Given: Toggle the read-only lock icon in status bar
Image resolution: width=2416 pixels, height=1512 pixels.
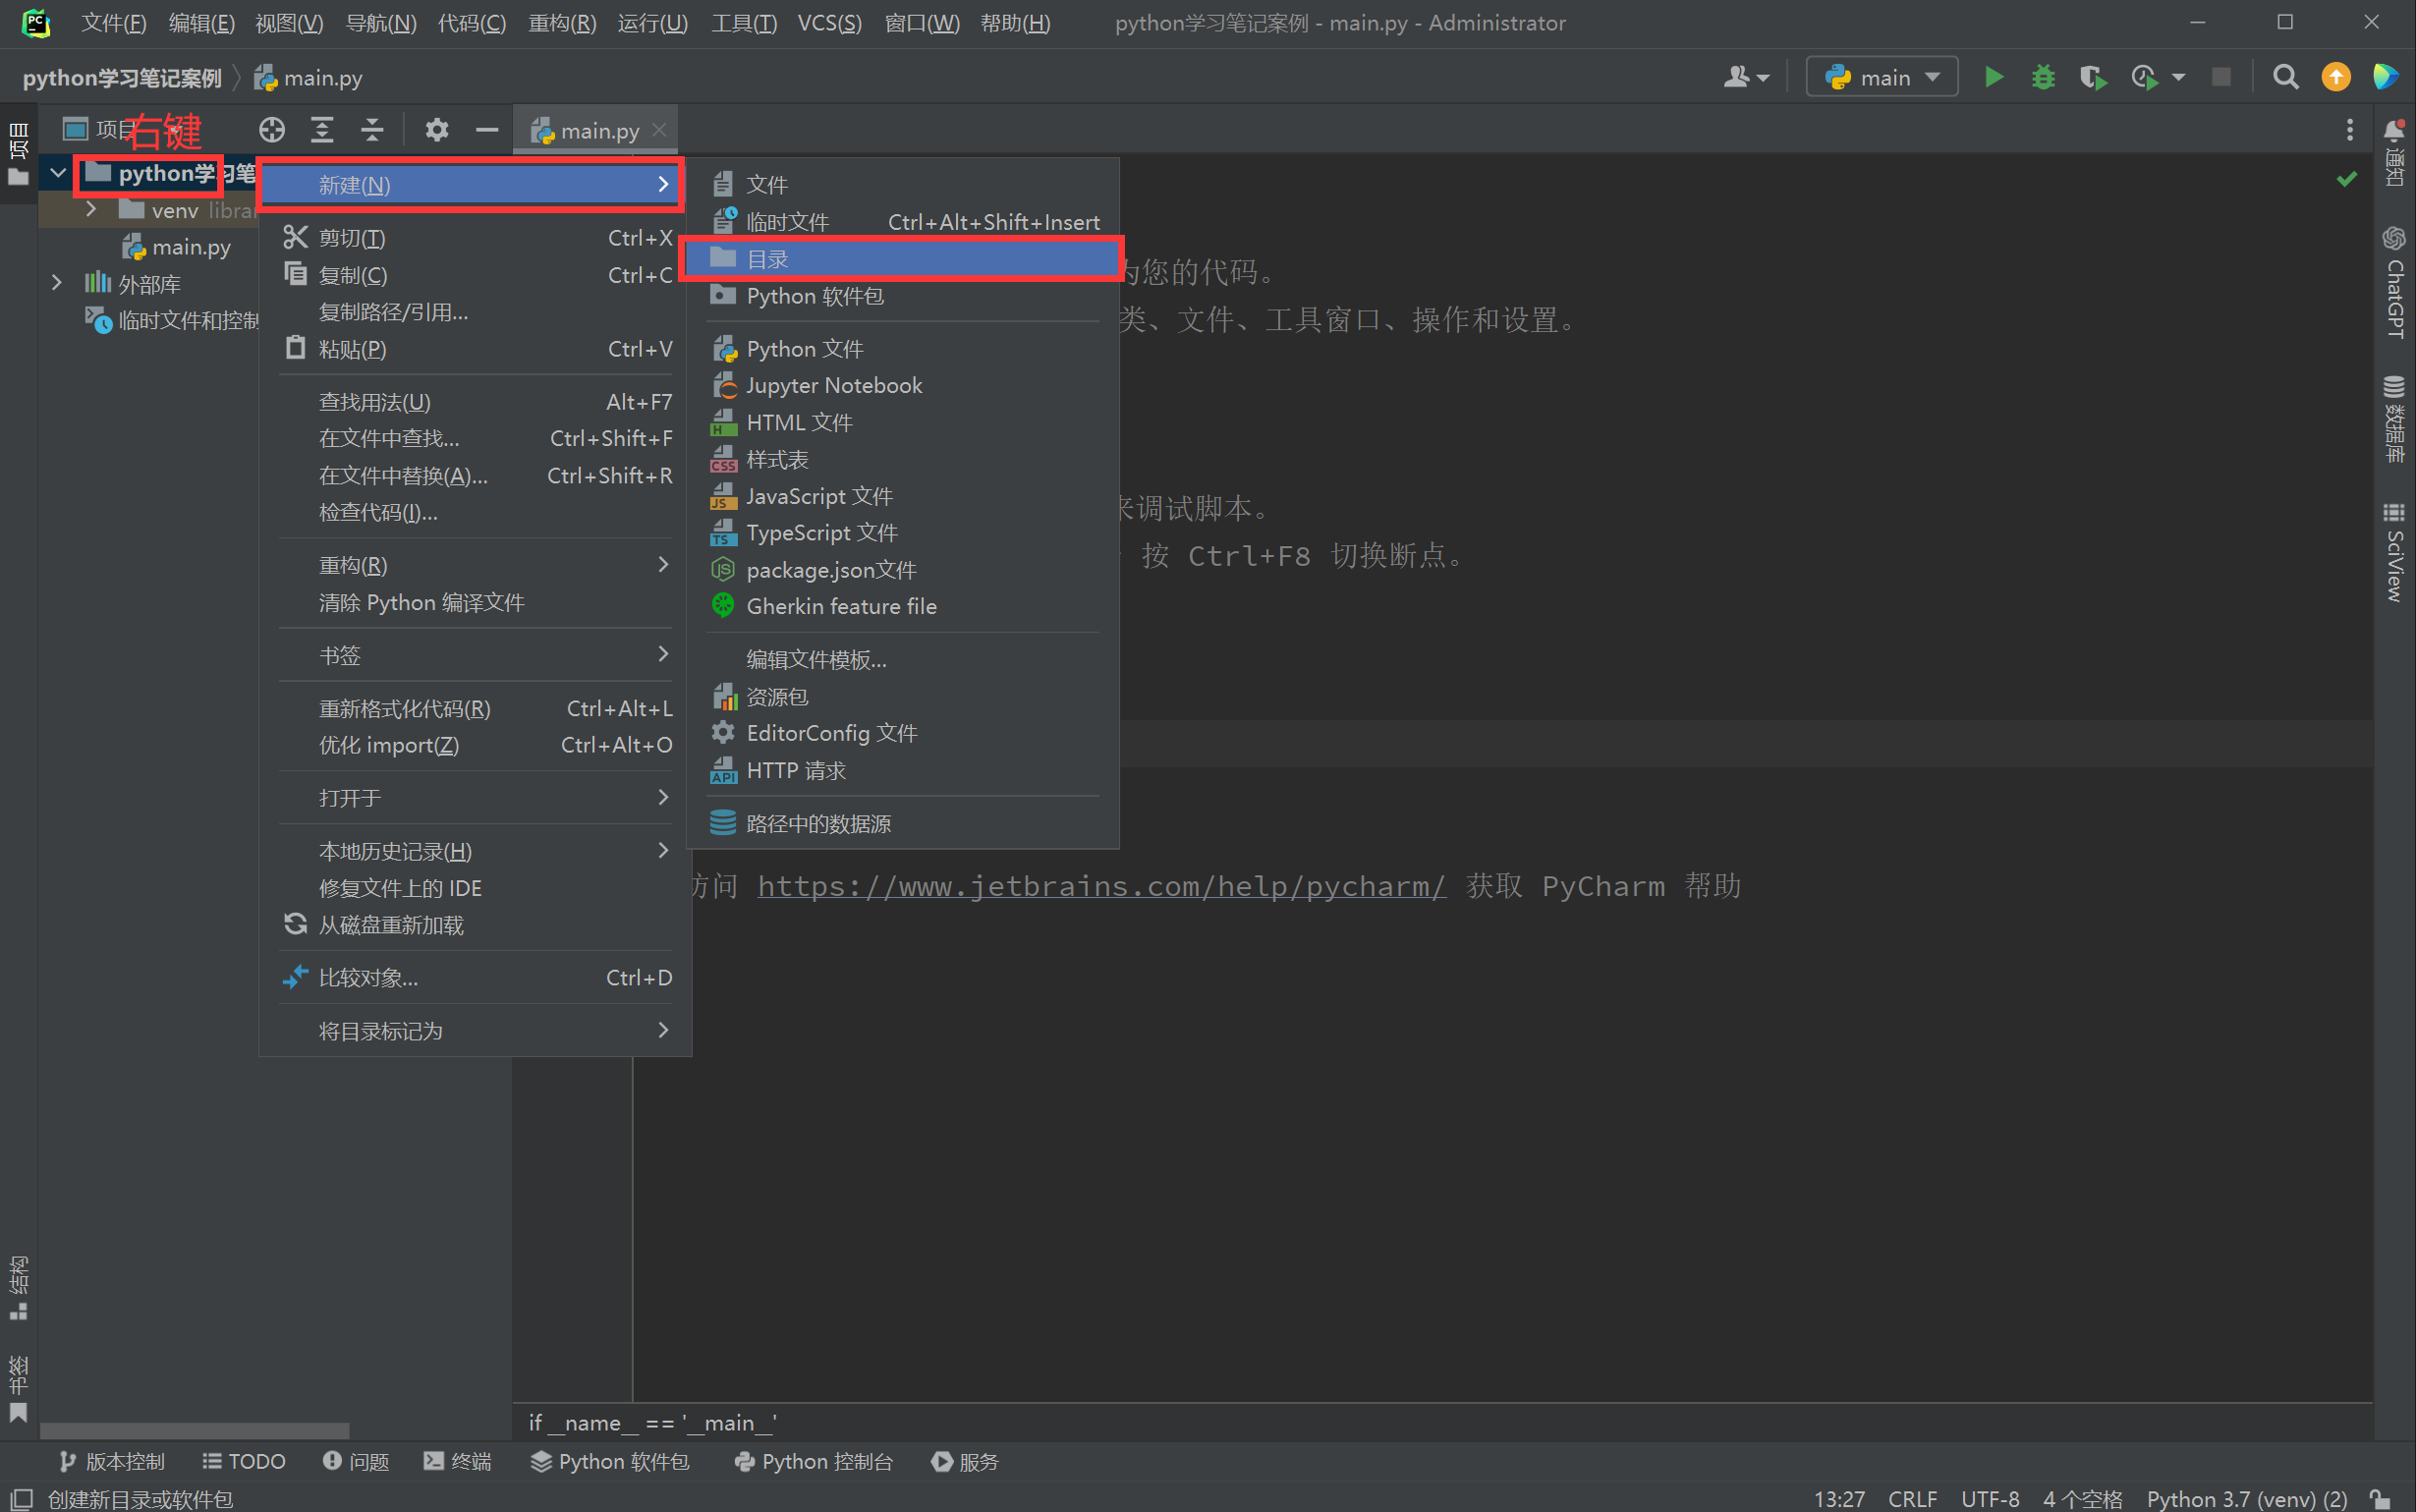Looking at the screenshot, I should point(2380,1499).
